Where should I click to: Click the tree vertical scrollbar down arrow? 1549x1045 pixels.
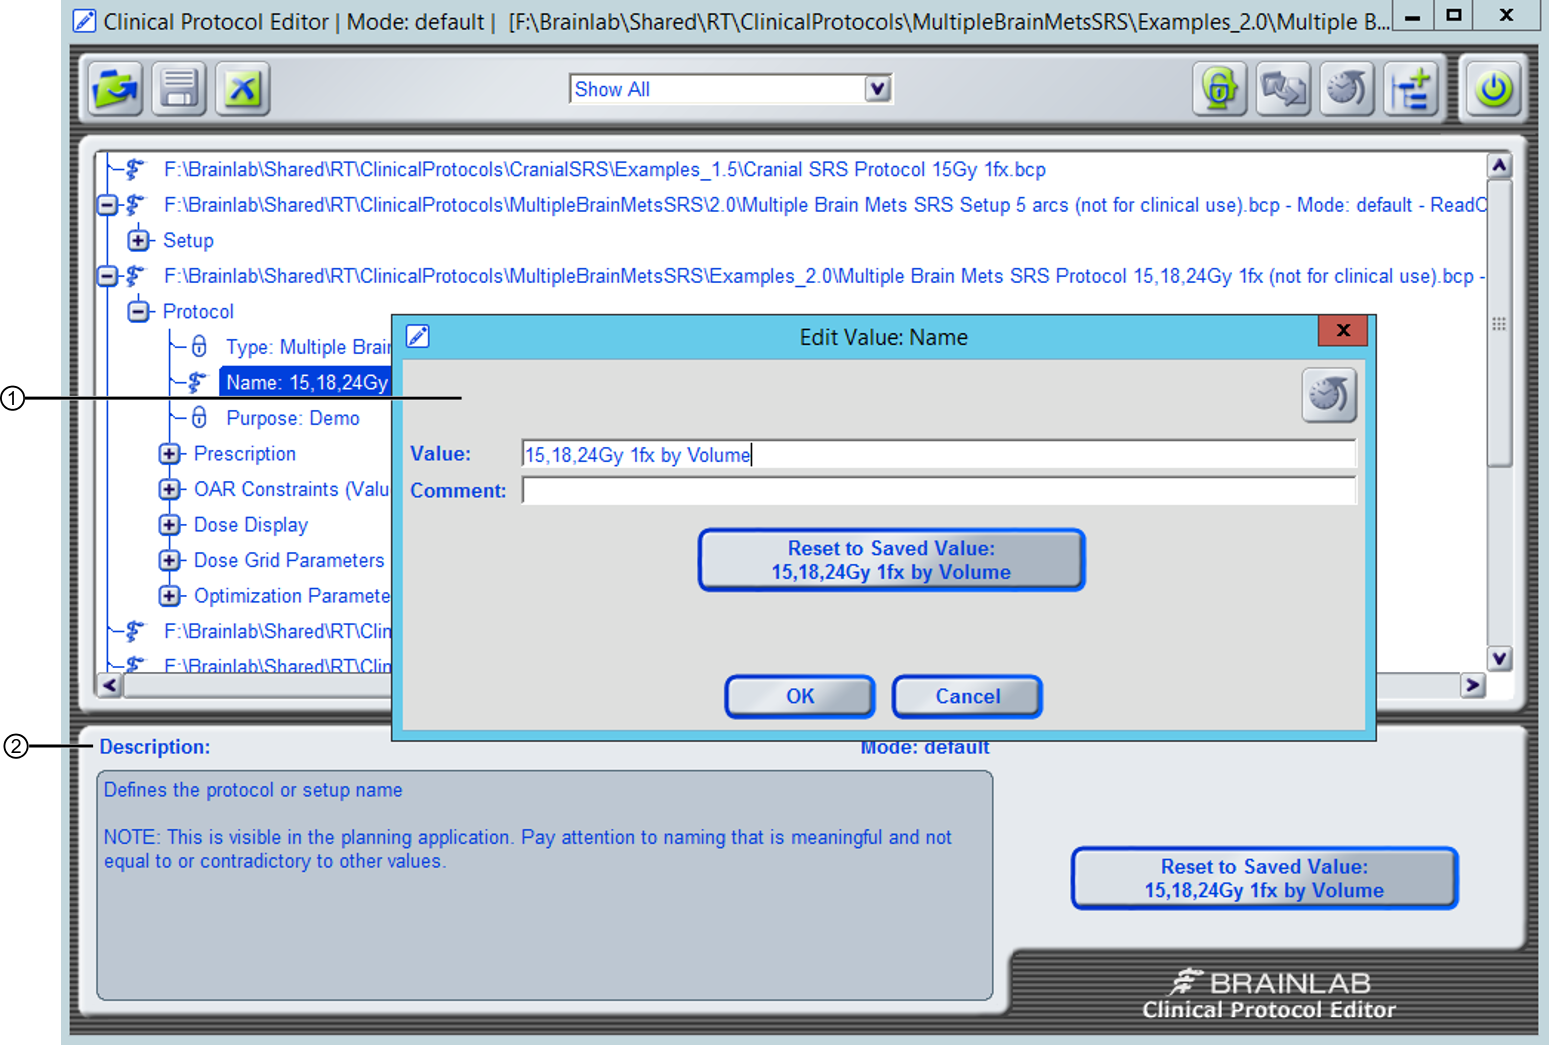click(1499, 658)
